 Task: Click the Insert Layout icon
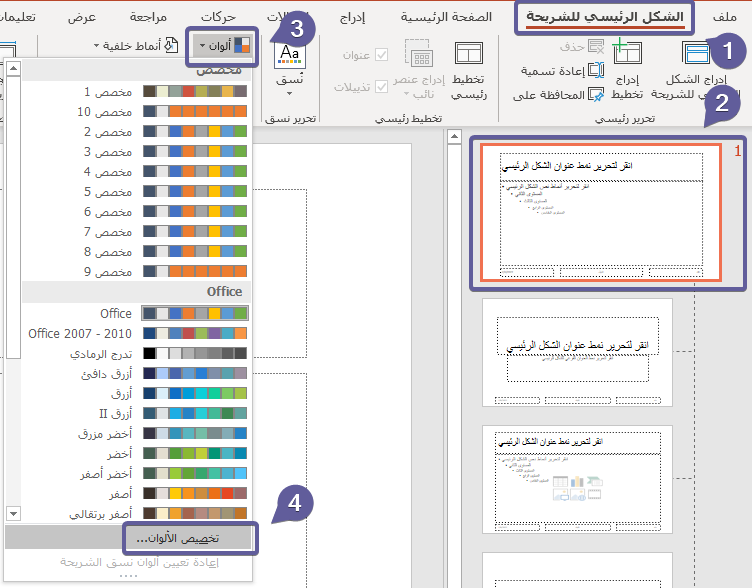click(627, 51)
